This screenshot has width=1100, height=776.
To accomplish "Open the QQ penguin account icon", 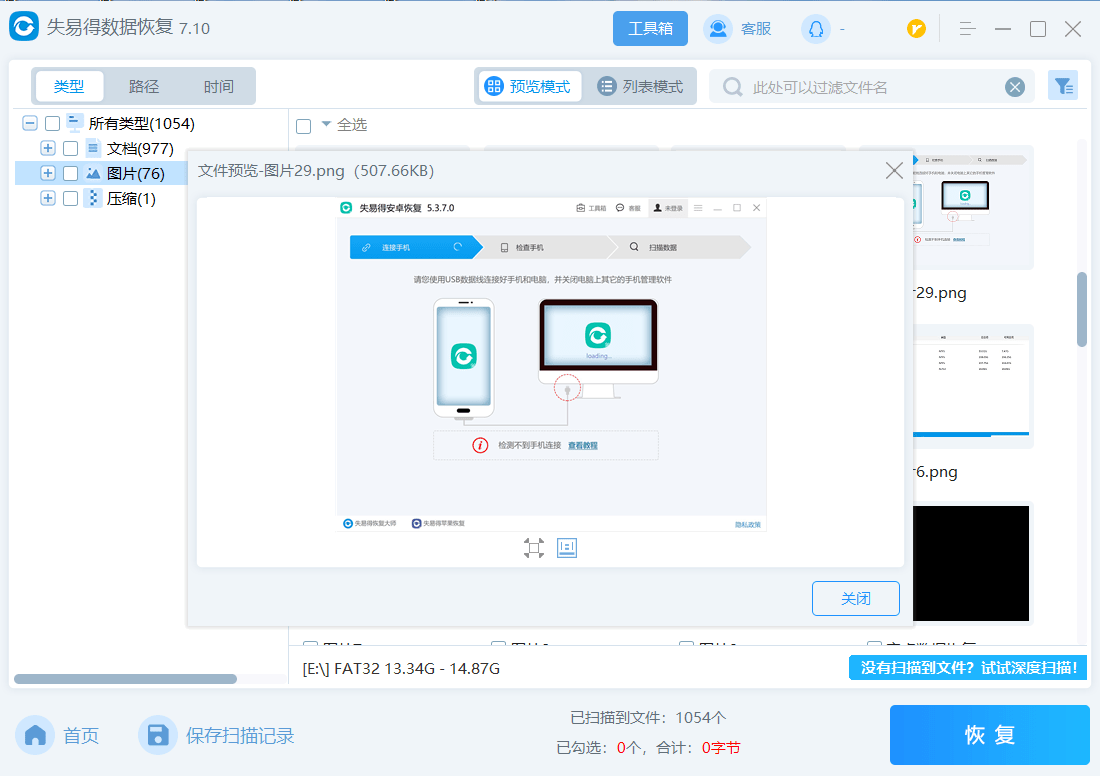I will [815, 29].
